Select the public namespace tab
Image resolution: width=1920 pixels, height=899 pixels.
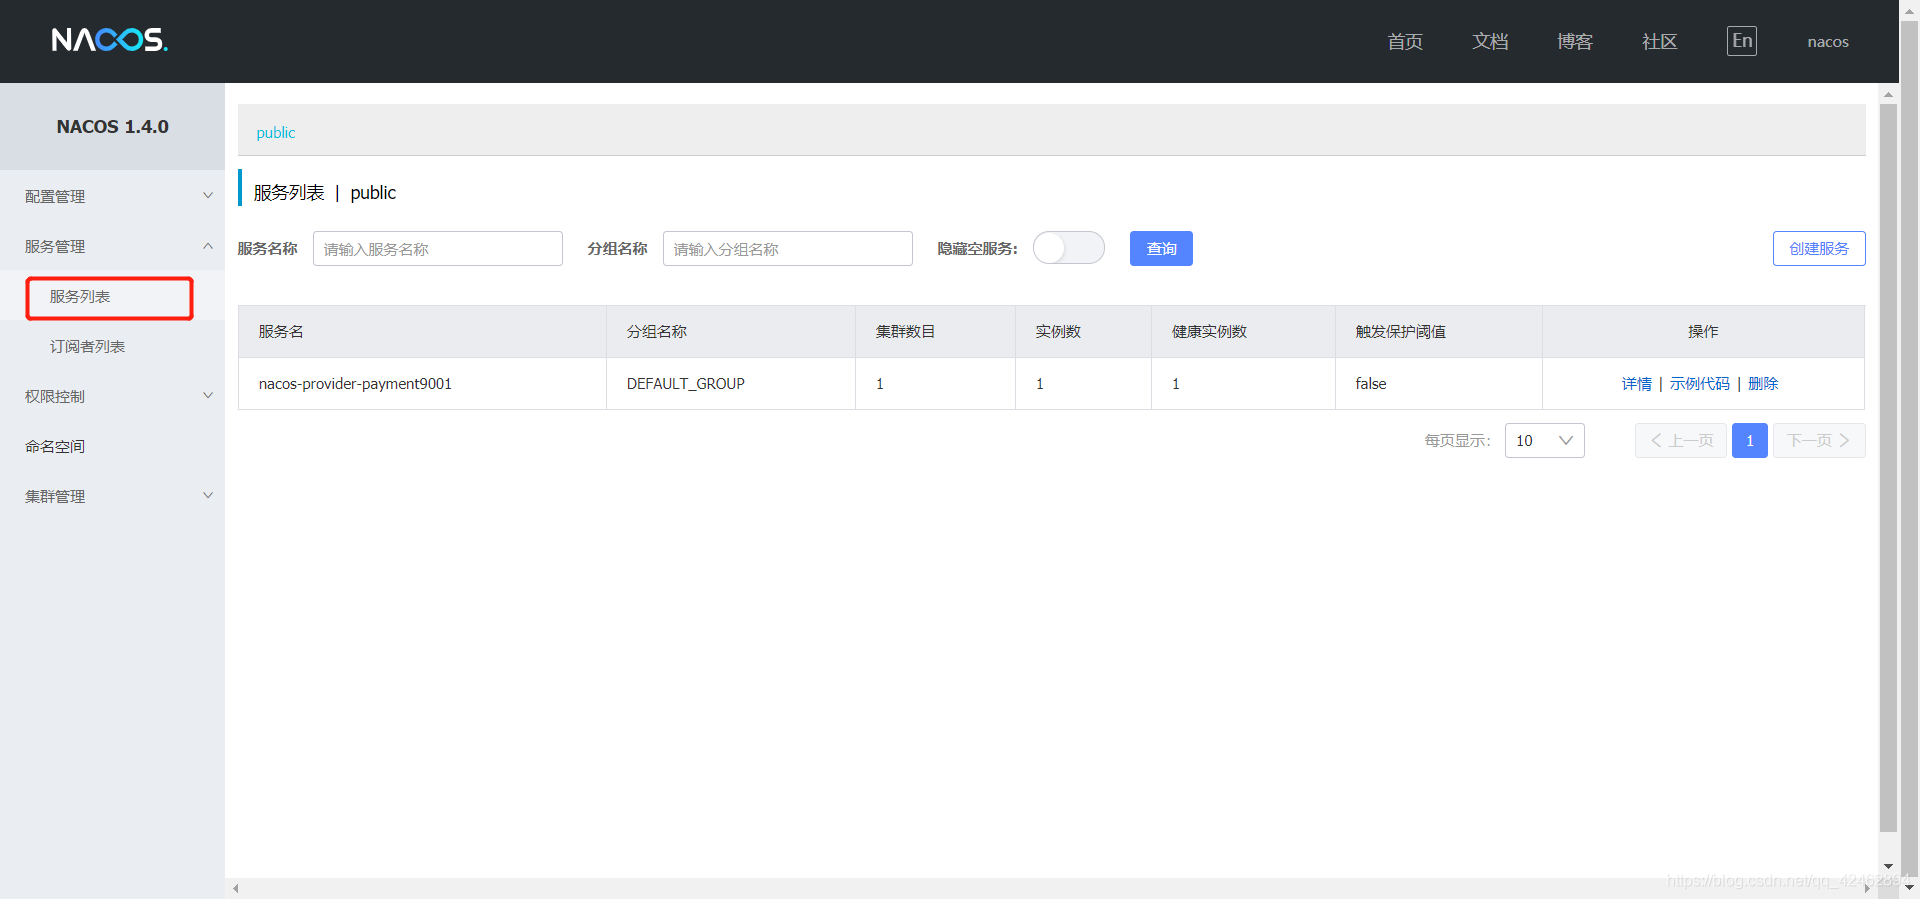click(x=276, y=133)
